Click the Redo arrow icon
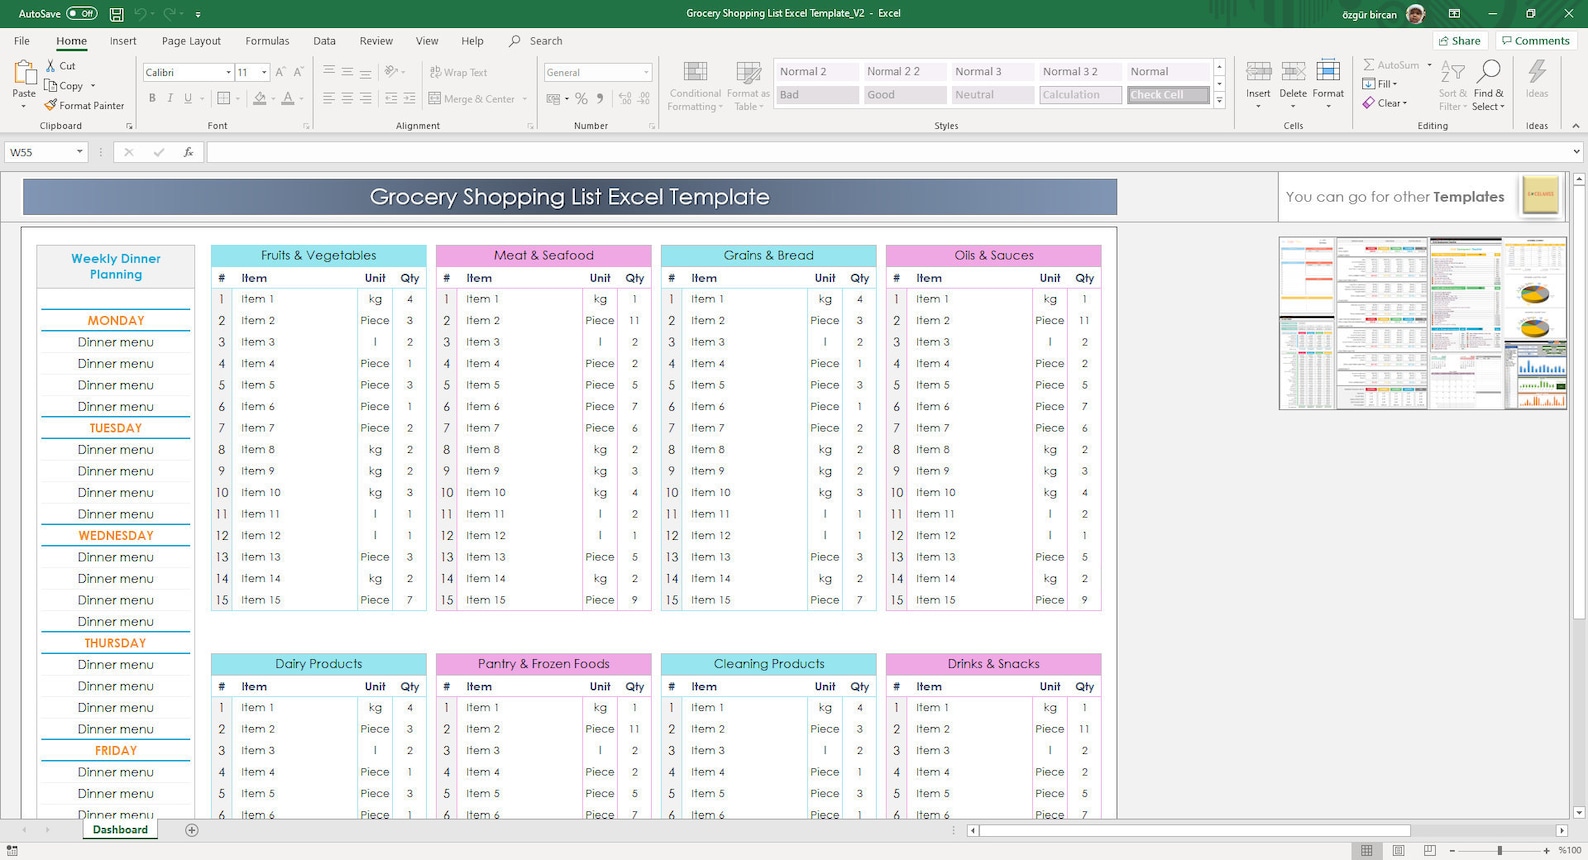Image resolution: width=1588 pixels, height=860 pixels. pyautogui.click(x=169, y=14)
